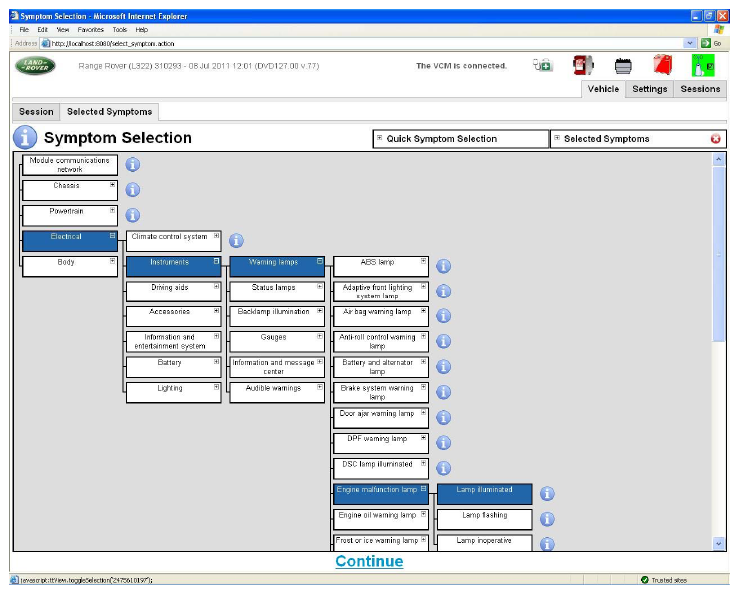
Task: Collapse the Engine malfunction lamp node
Action: pyautogui.click(x=423, y=489)
